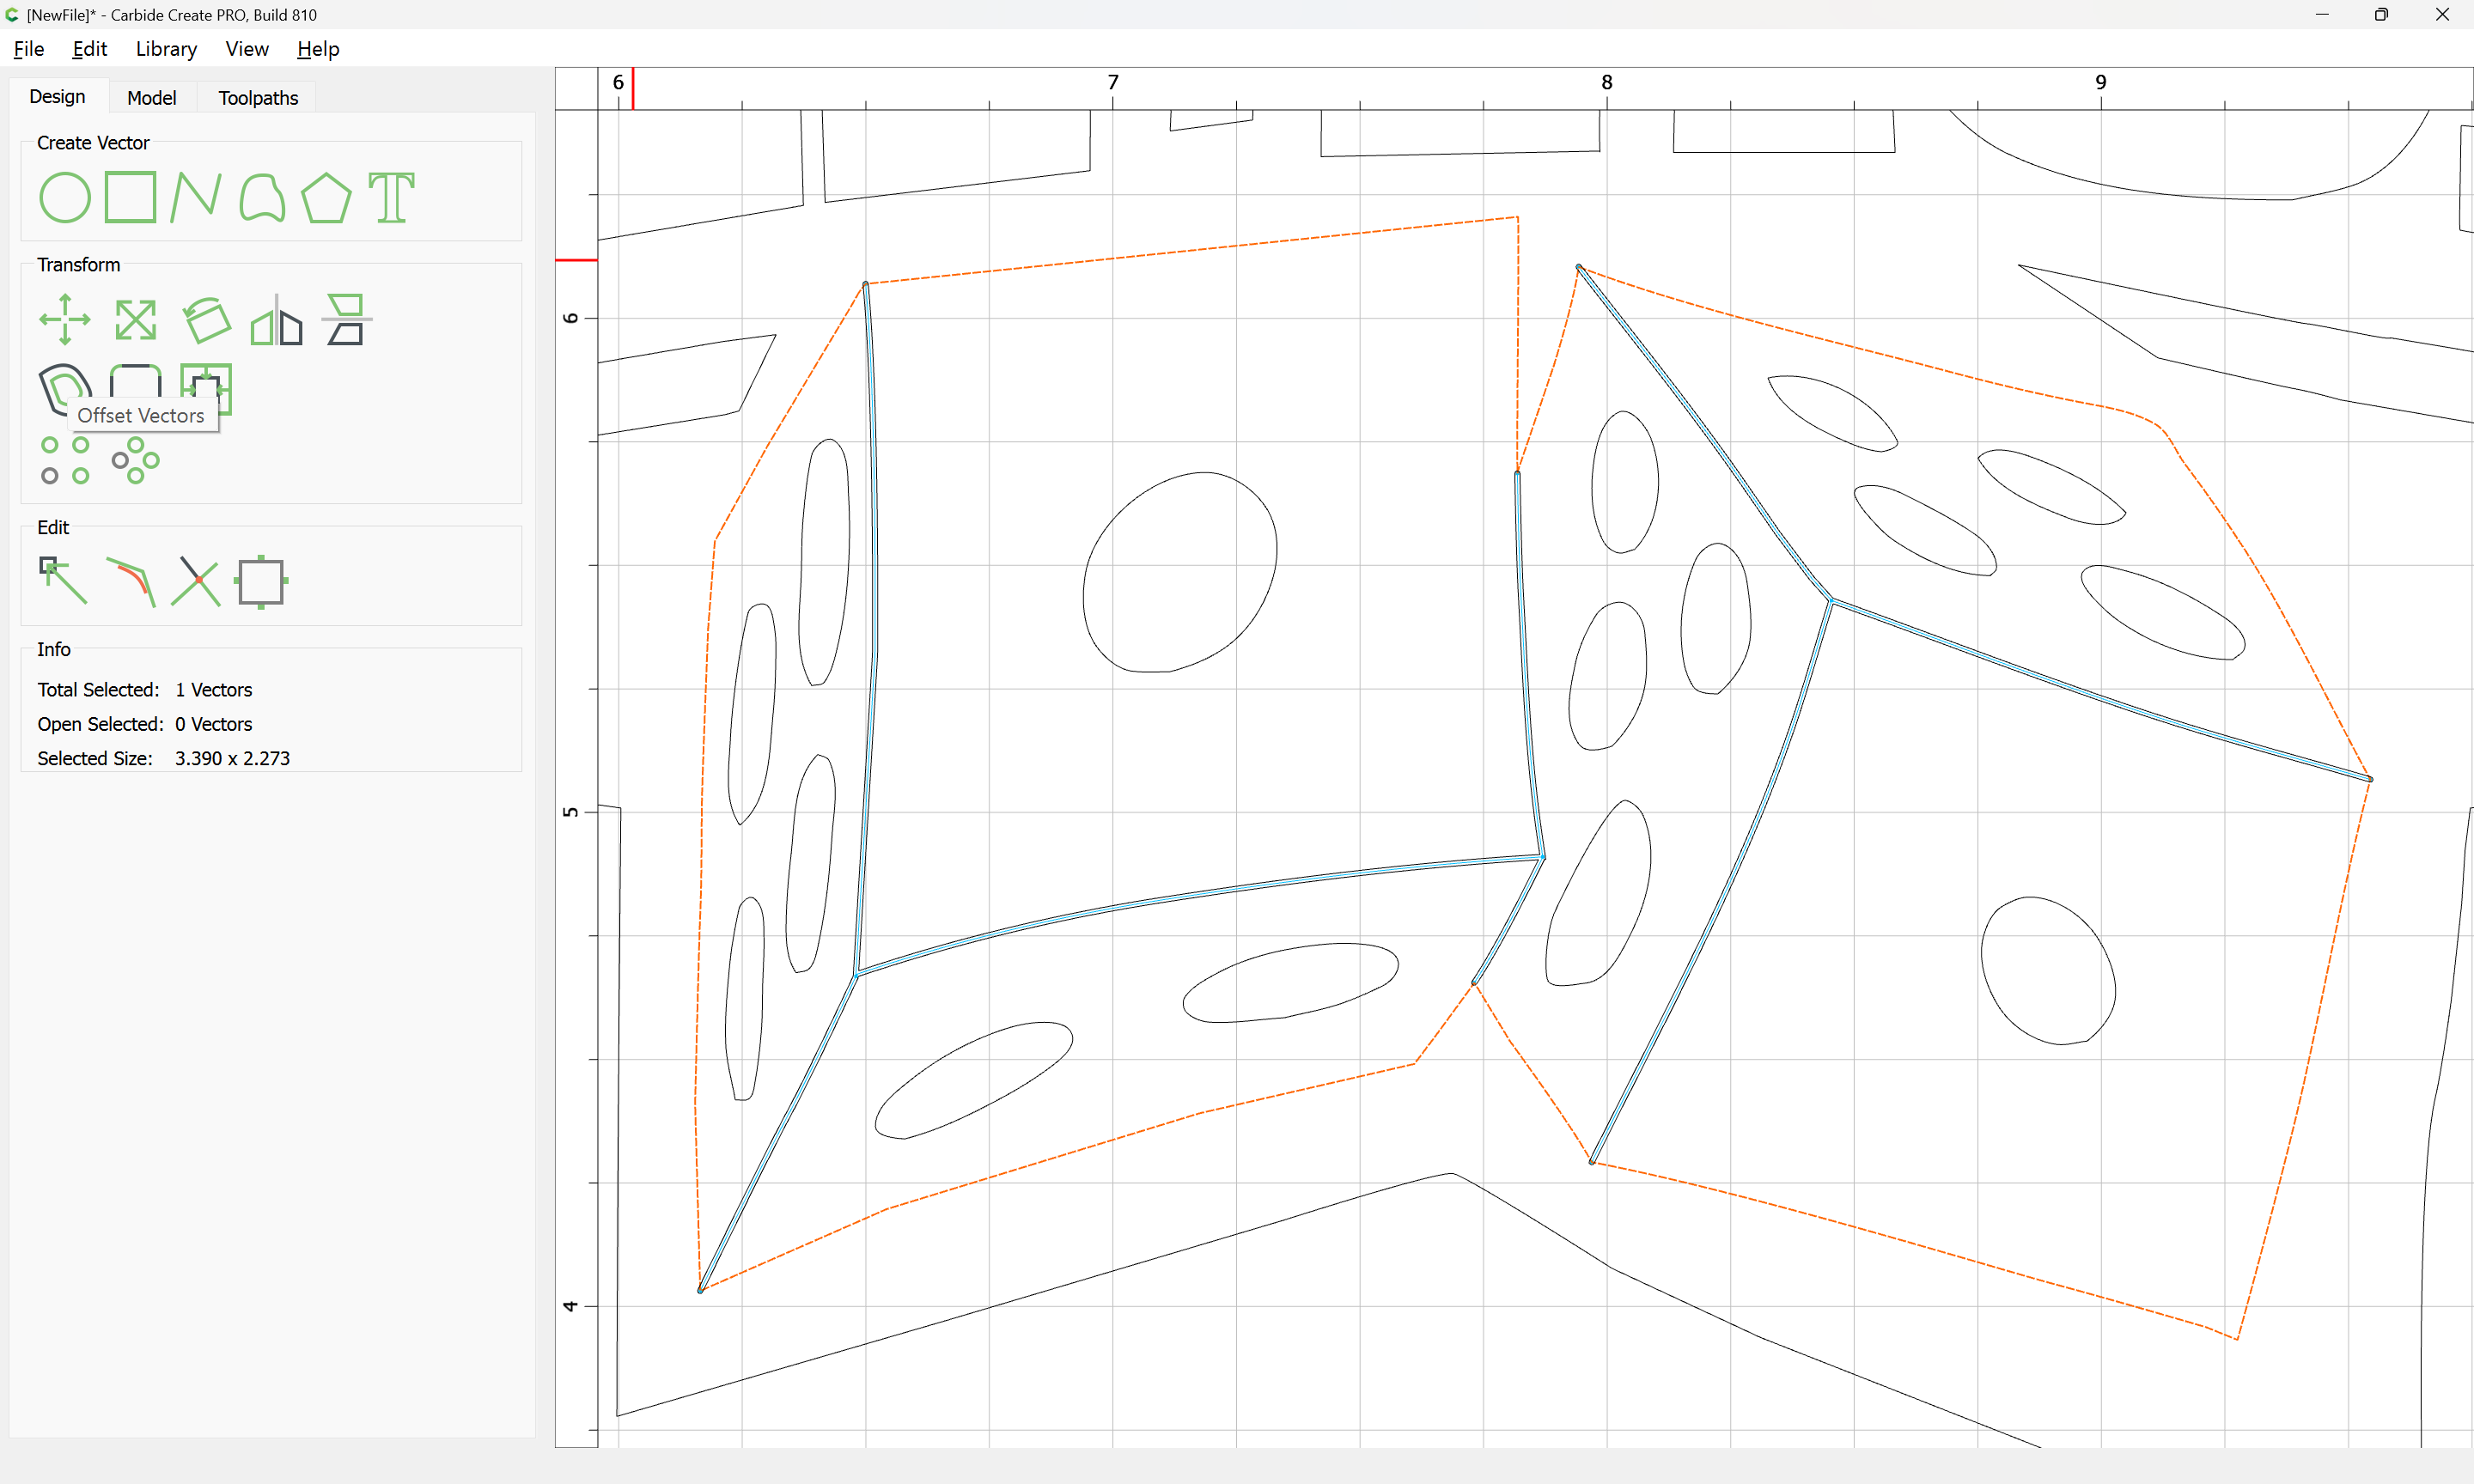2474x1484 pixels.
Task: Switch to the Model tab
Action: 152,98
